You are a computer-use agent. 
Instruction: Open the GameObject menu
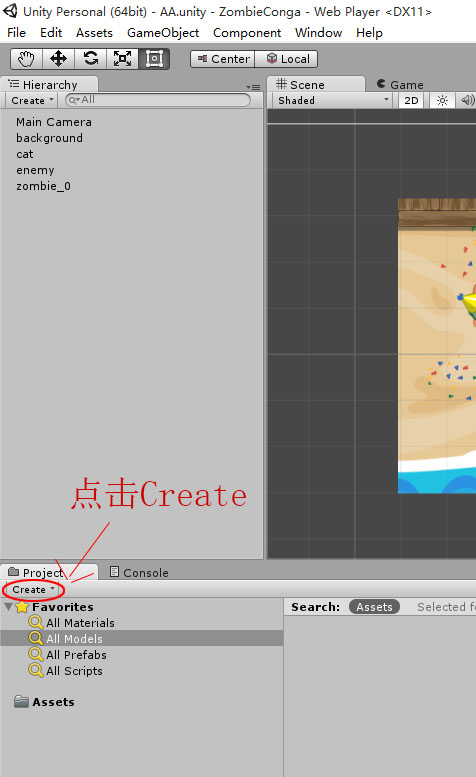[x=163, y=33]
